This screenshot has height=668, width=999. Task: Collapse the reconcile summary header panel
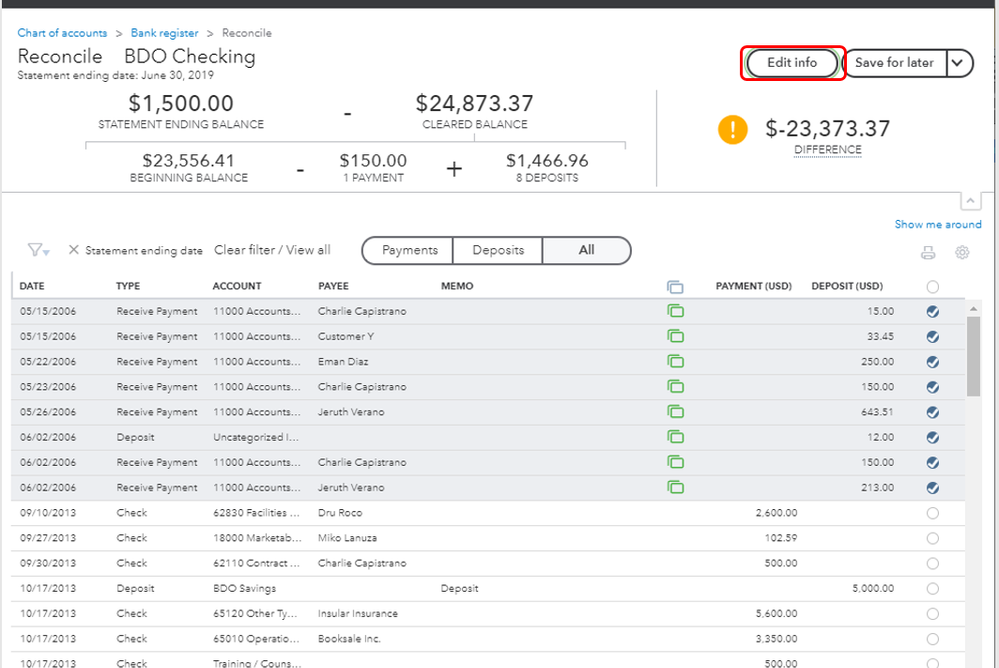[x=968, y=200]
